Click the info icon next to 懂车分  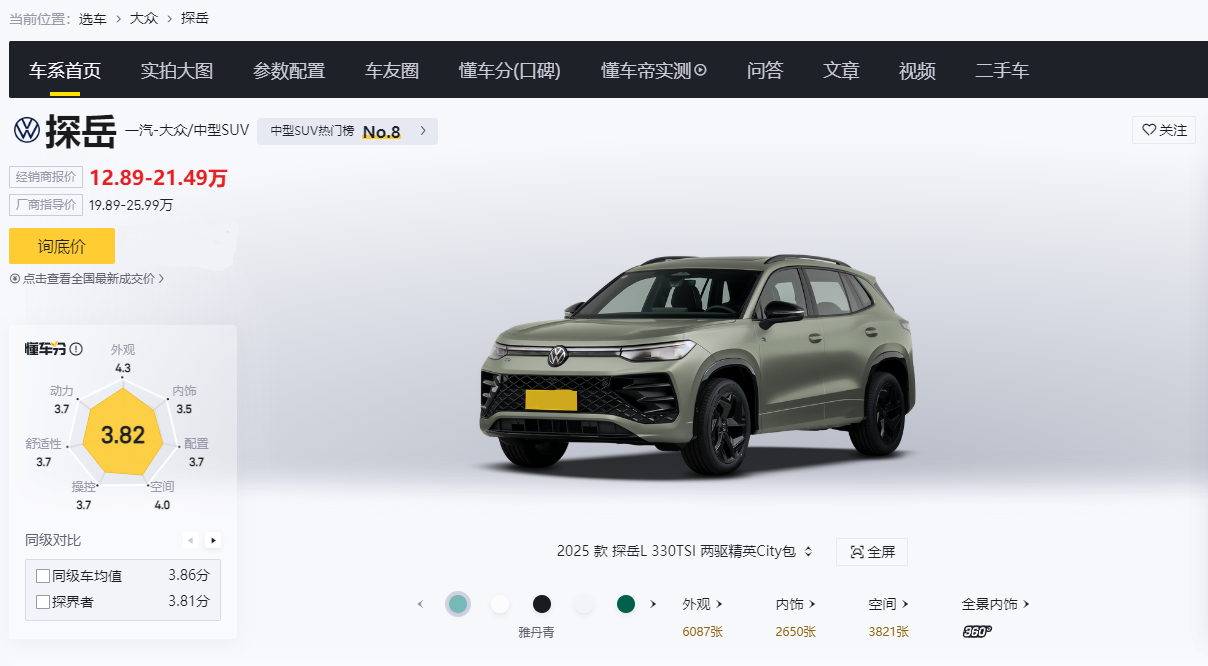coord(76,349)
